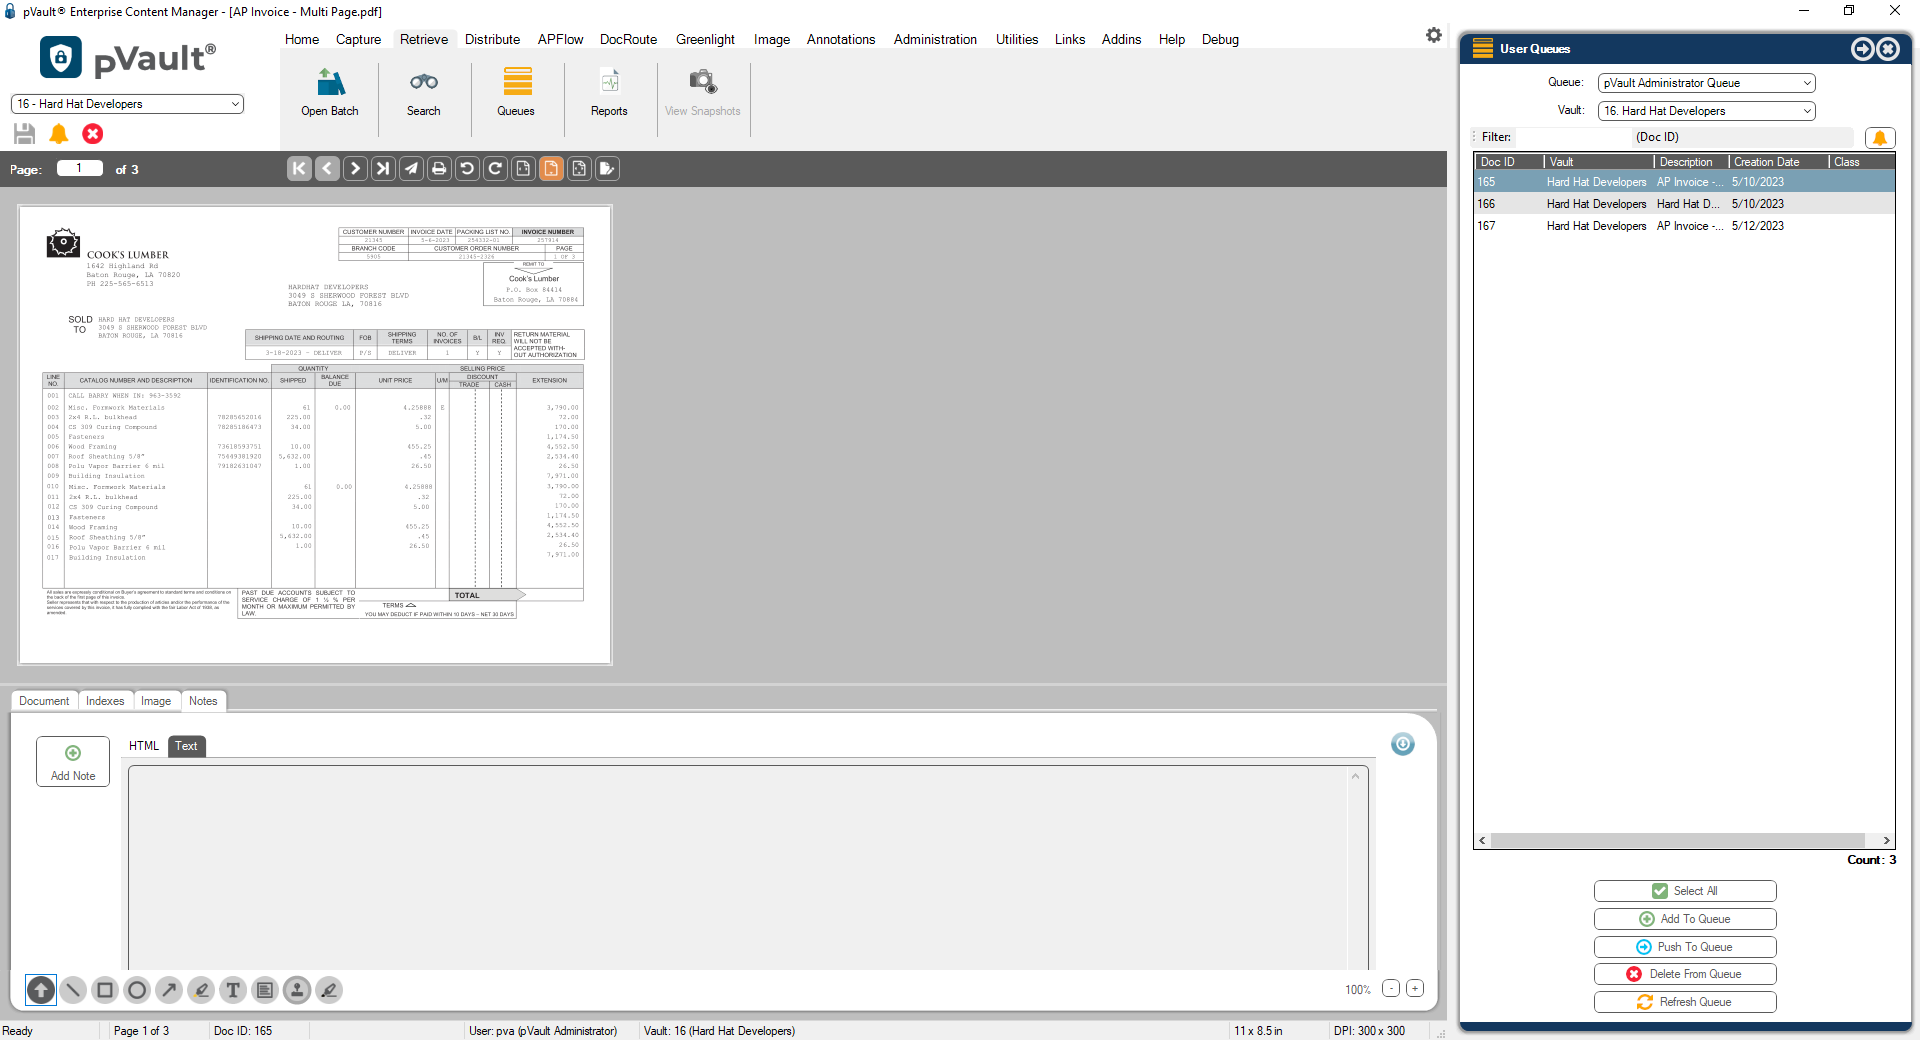1920x1040 pixels.
Task: Click the Delete From Queue button
Action: coord(1685,974)
